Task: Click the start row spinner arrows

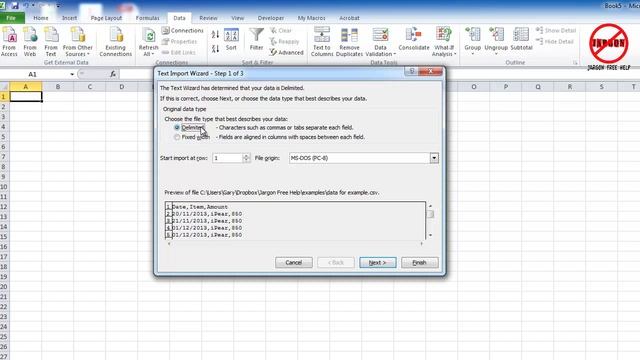Action: tap(246, 158)
